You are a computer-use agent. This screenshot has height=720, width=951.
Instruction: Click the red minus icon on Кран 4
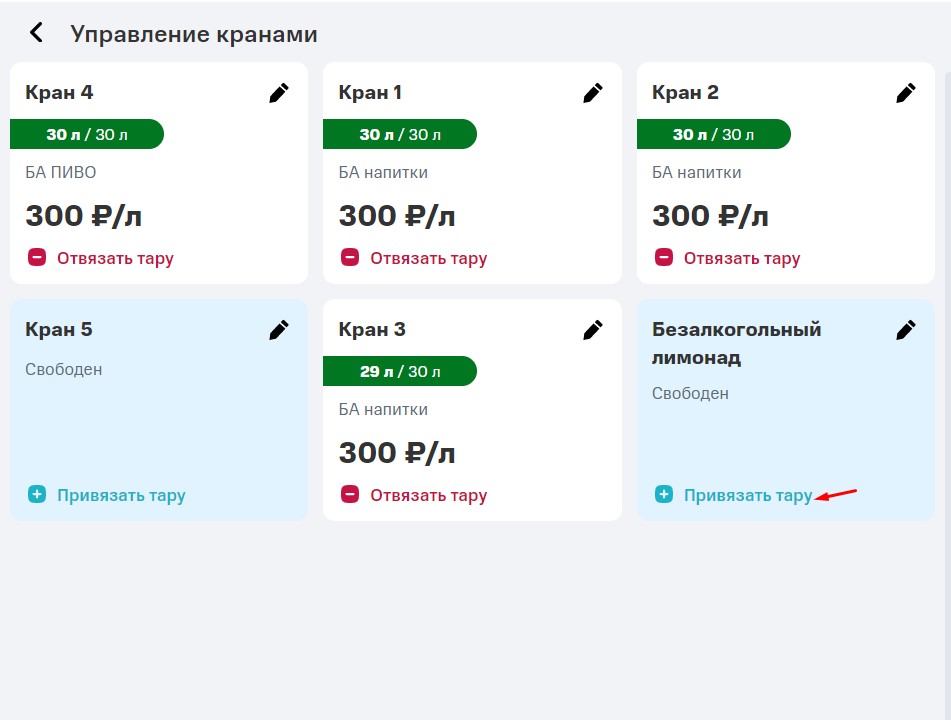37,257
